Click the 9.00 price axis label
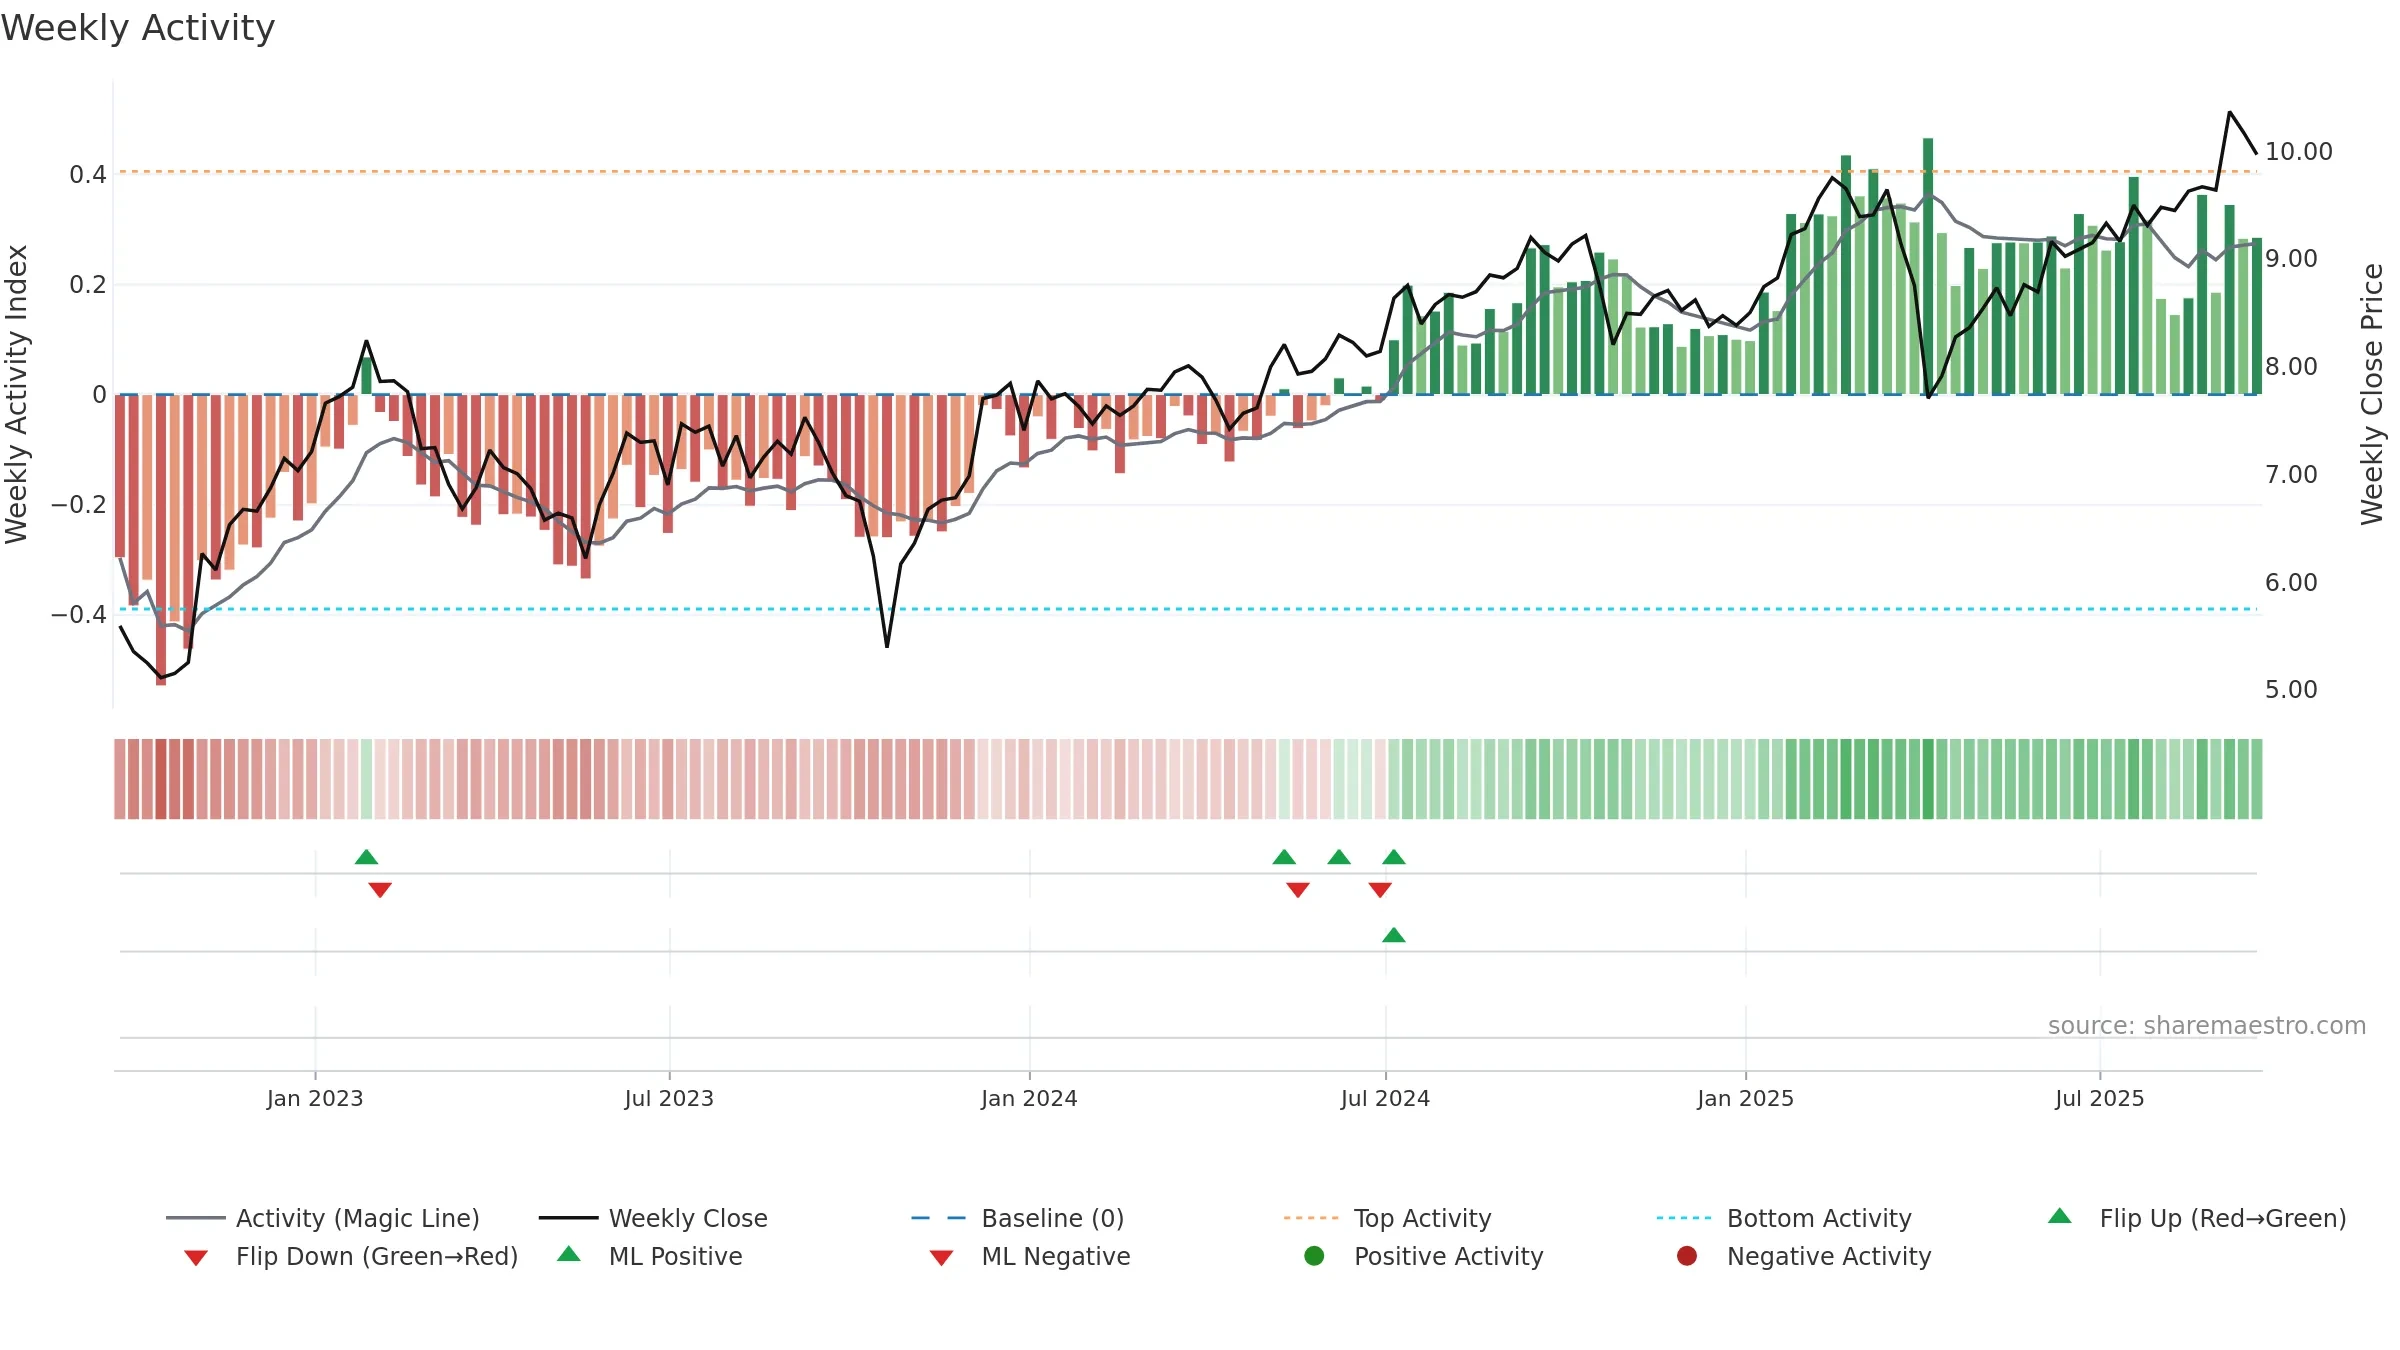 pyautogui.click(x=2291, y=258)
